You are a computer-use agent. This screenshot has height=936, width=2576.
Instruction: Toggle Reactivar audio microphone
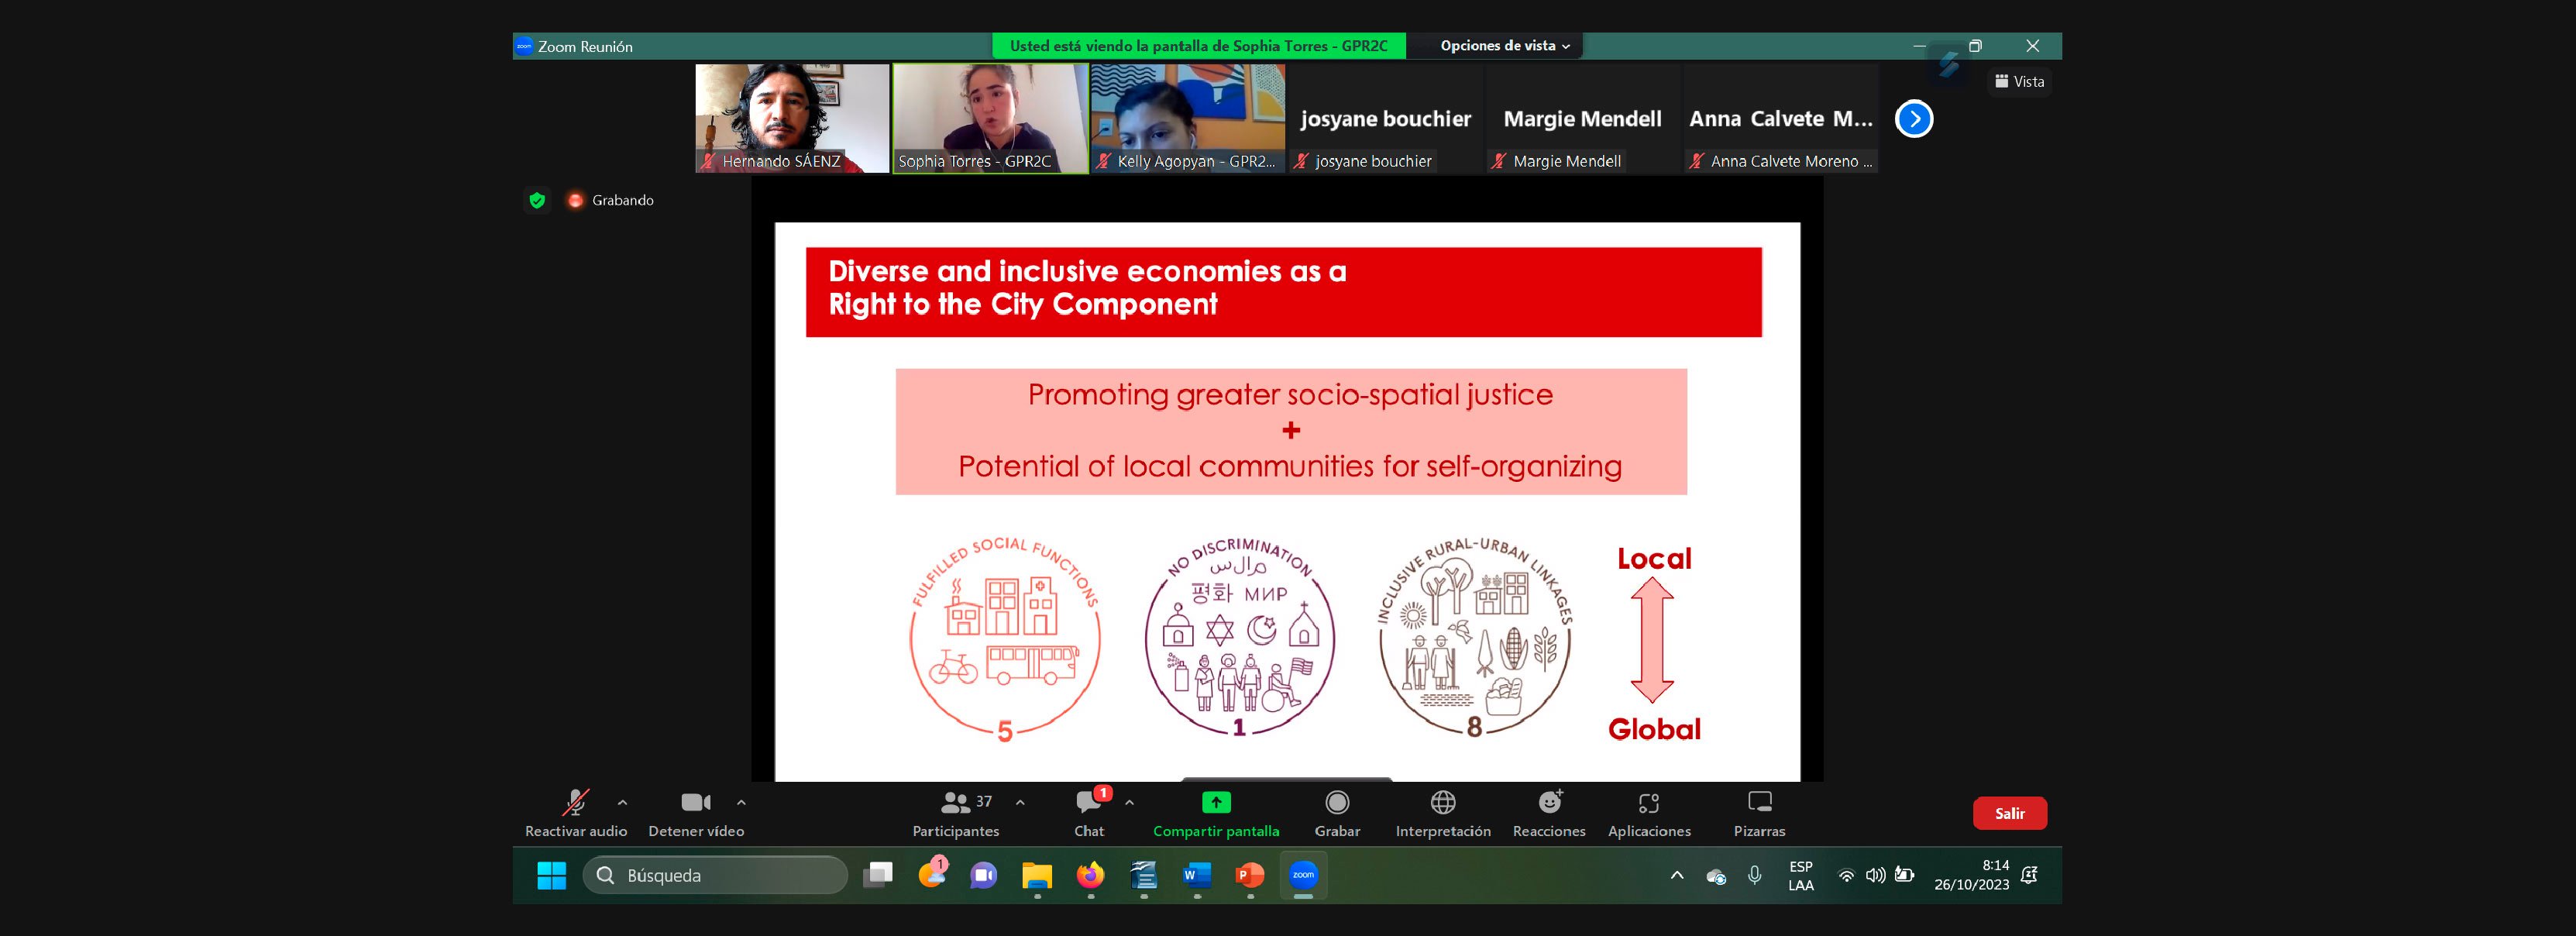[575, 803]
